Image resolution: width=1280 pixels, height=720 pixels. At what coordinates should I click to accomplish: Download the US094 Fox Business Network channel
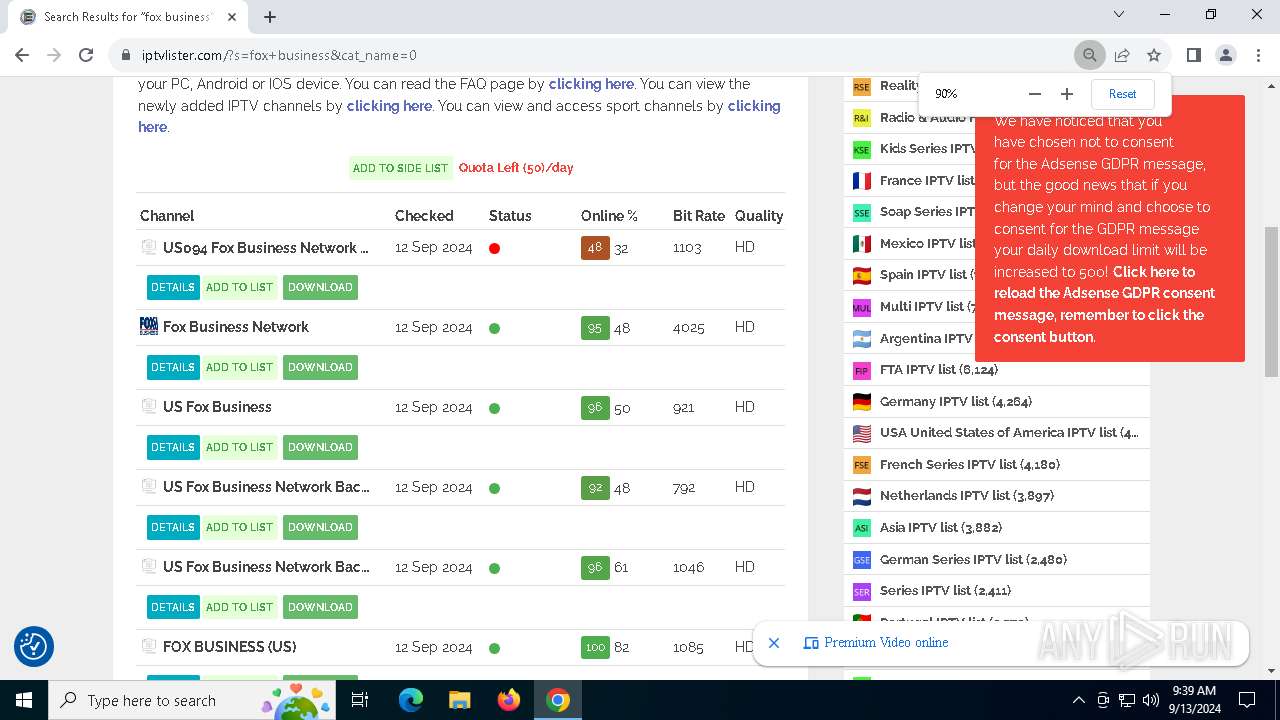(x=320, y=287)
